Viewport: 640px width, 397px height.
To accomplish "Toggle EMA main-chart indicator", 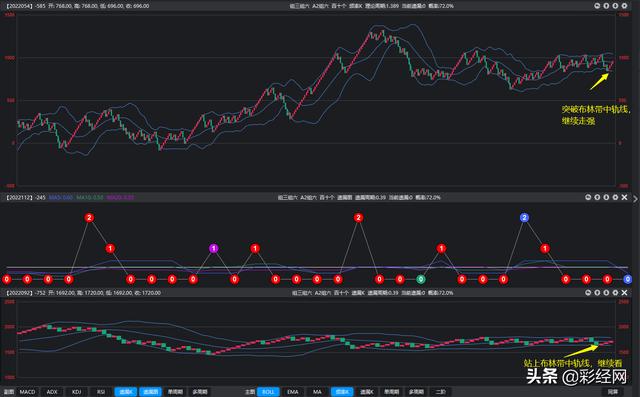I will (x=293, y=392).
